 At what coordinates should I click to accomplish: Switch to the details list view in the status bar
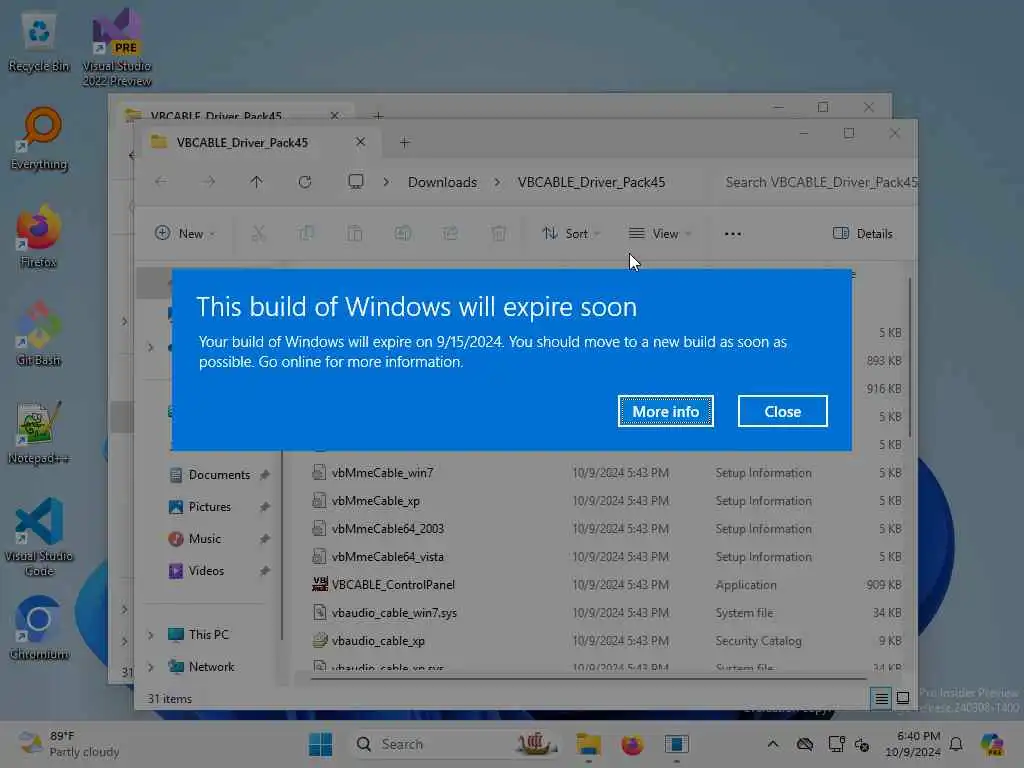click(x=881, y=698)
